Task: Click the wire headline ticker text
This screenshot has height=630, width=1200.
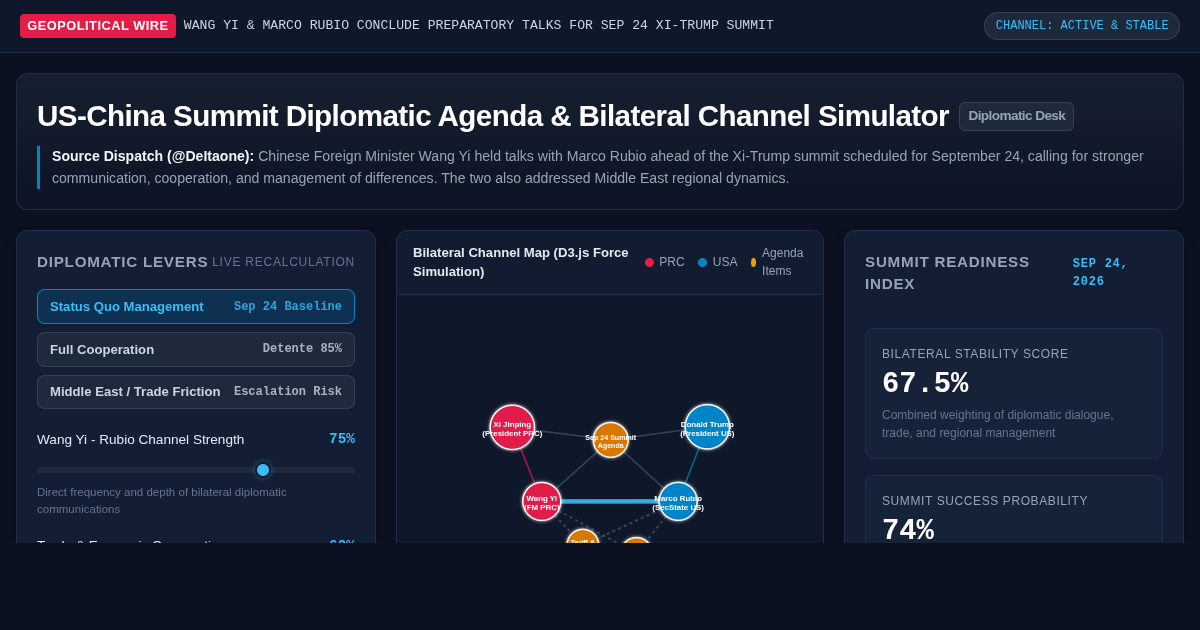Action: point(478,26)
